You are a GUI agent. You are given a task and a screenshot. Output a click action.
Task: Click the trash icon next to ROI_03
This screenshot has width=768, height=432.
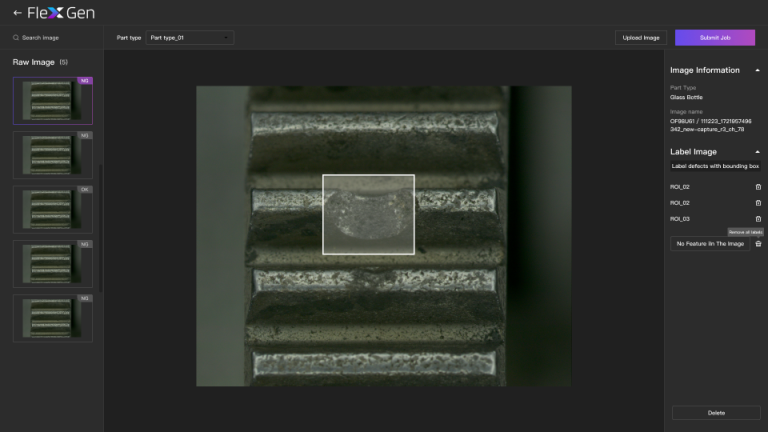(757, 219)
